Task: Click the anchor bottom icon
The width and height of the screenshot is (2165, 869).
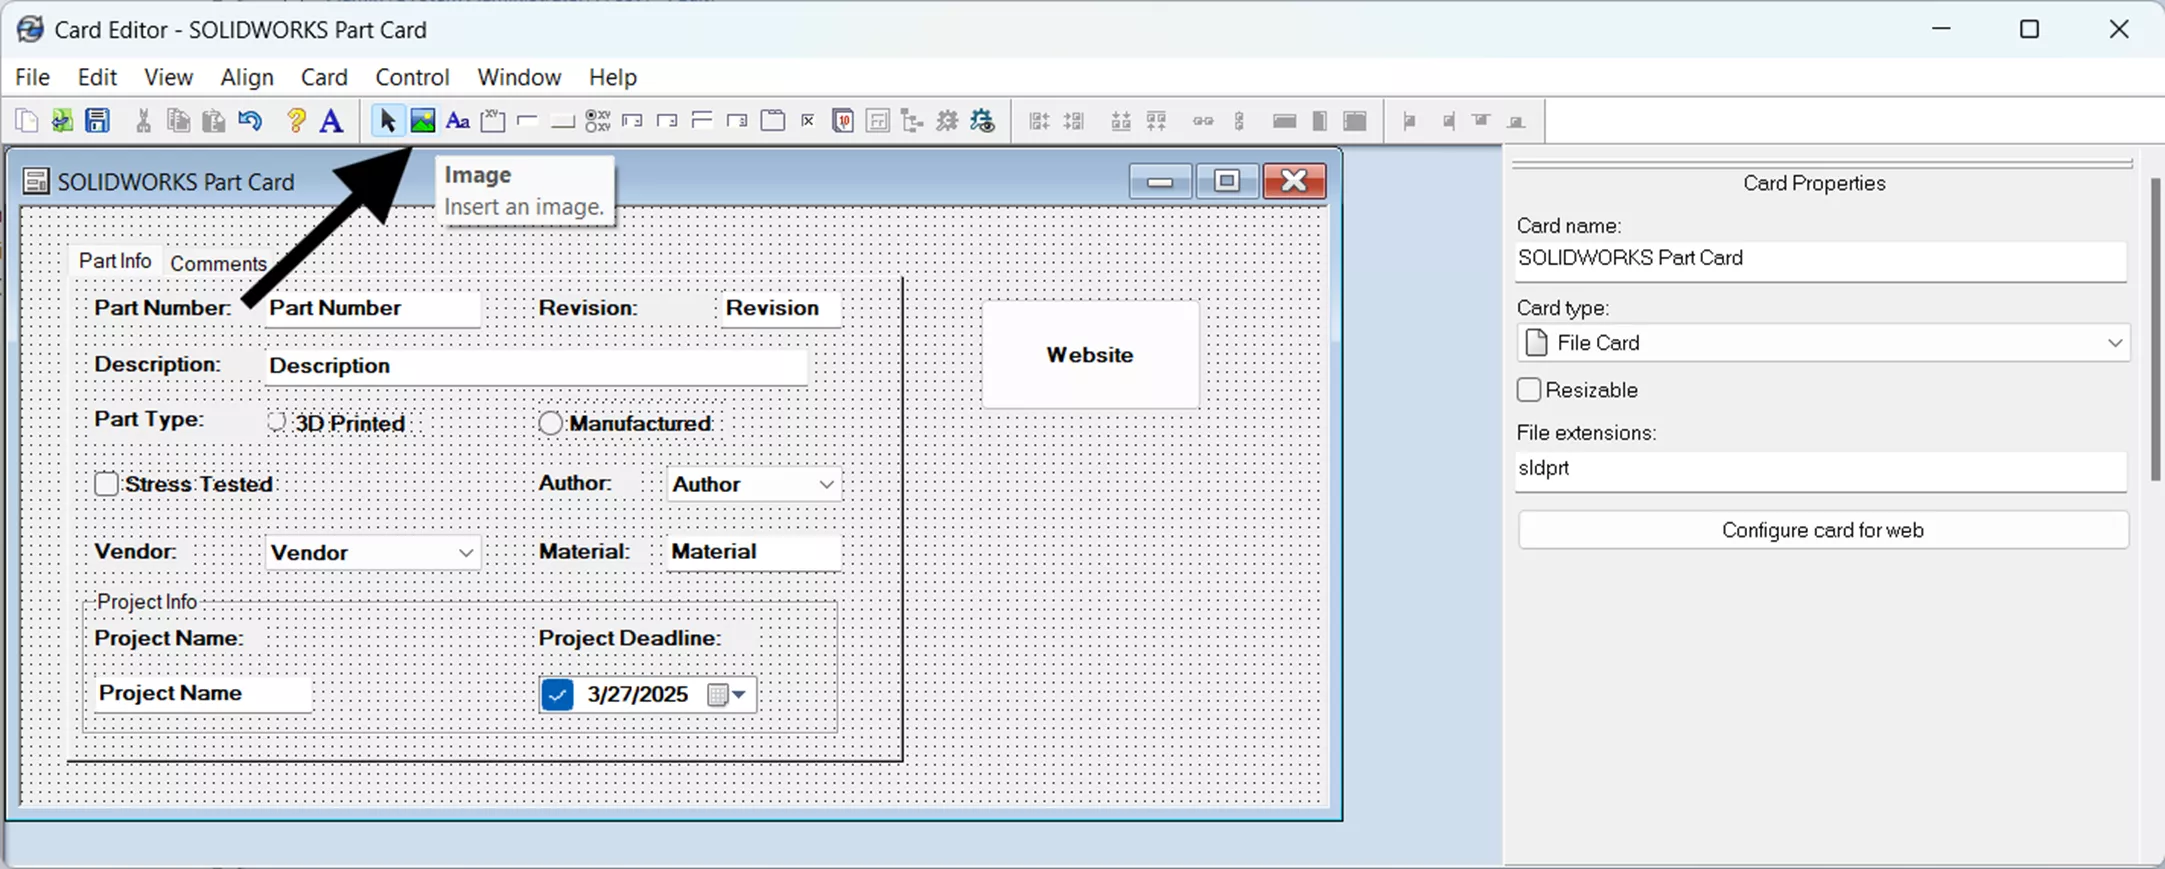Action: pyautogui.click(x=1516, y=121)
